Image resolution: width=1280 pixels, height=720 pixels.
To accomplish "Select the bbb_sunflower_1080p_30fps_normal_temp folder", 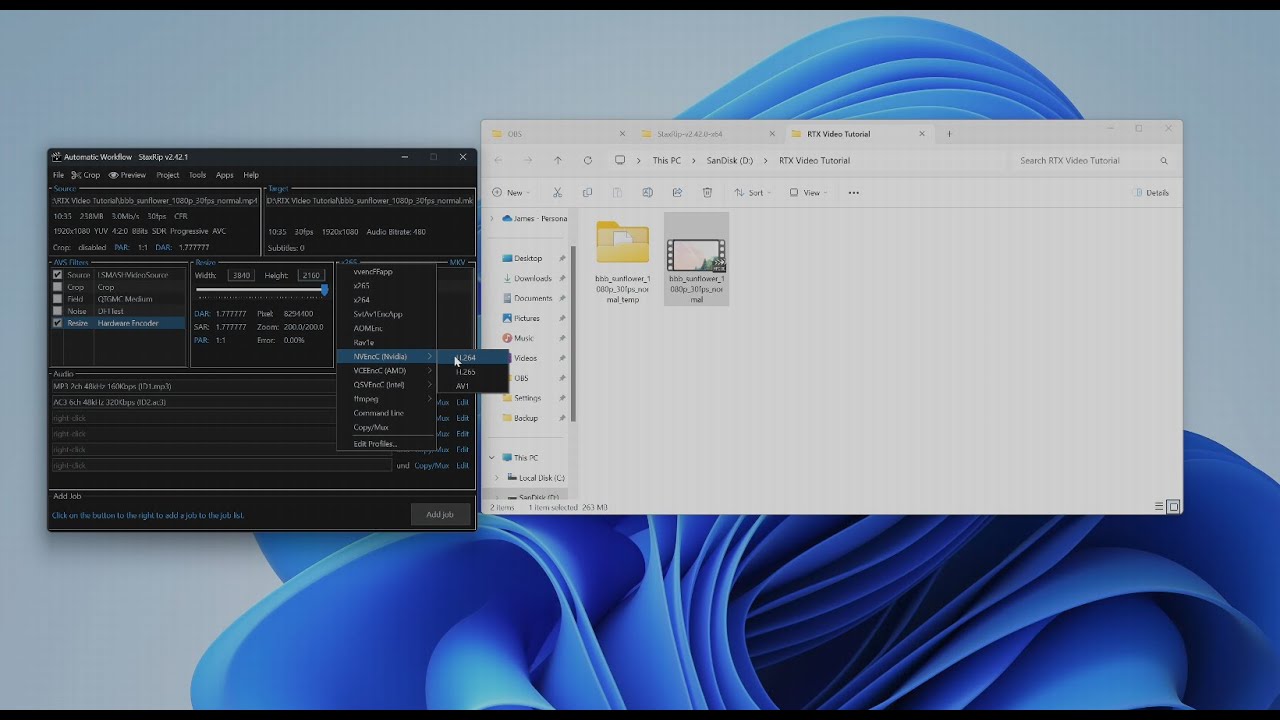I will 622,260.
